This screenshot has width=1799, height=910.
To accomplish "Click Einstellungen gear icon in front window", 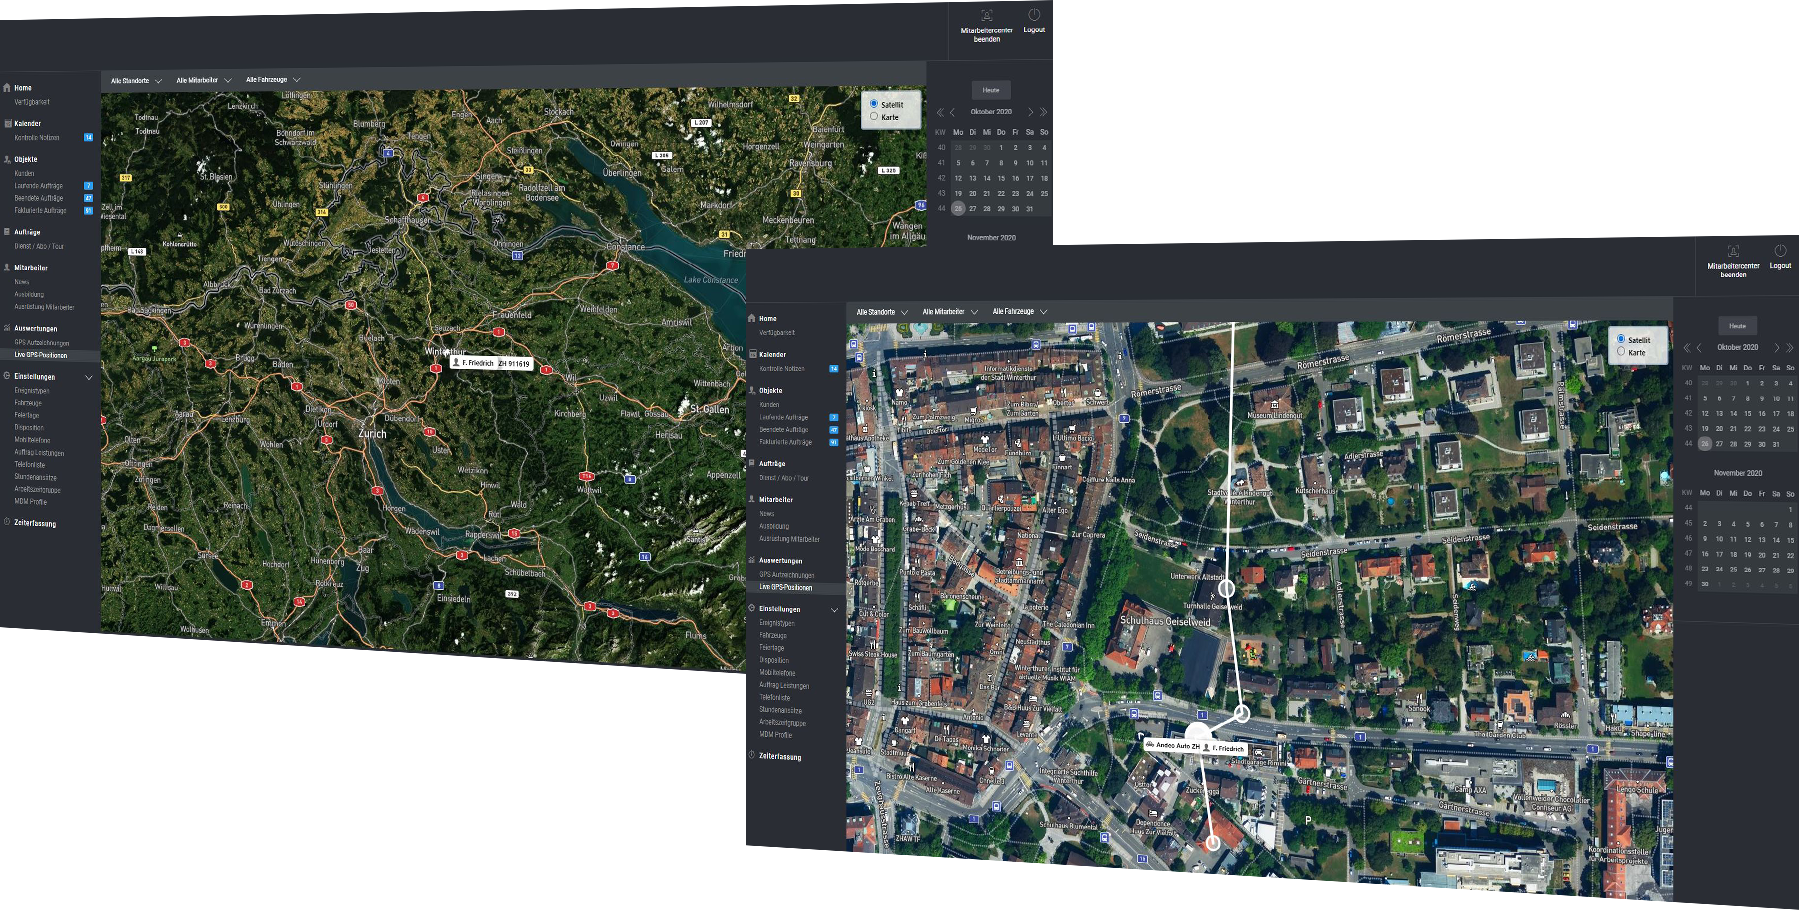I will click(x=752, y=608).
